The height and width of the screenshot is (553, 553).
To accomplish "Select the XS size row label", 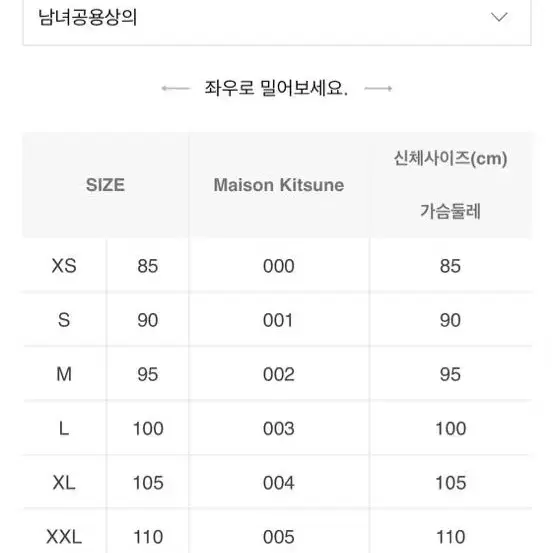I will (x=64, y=266).
